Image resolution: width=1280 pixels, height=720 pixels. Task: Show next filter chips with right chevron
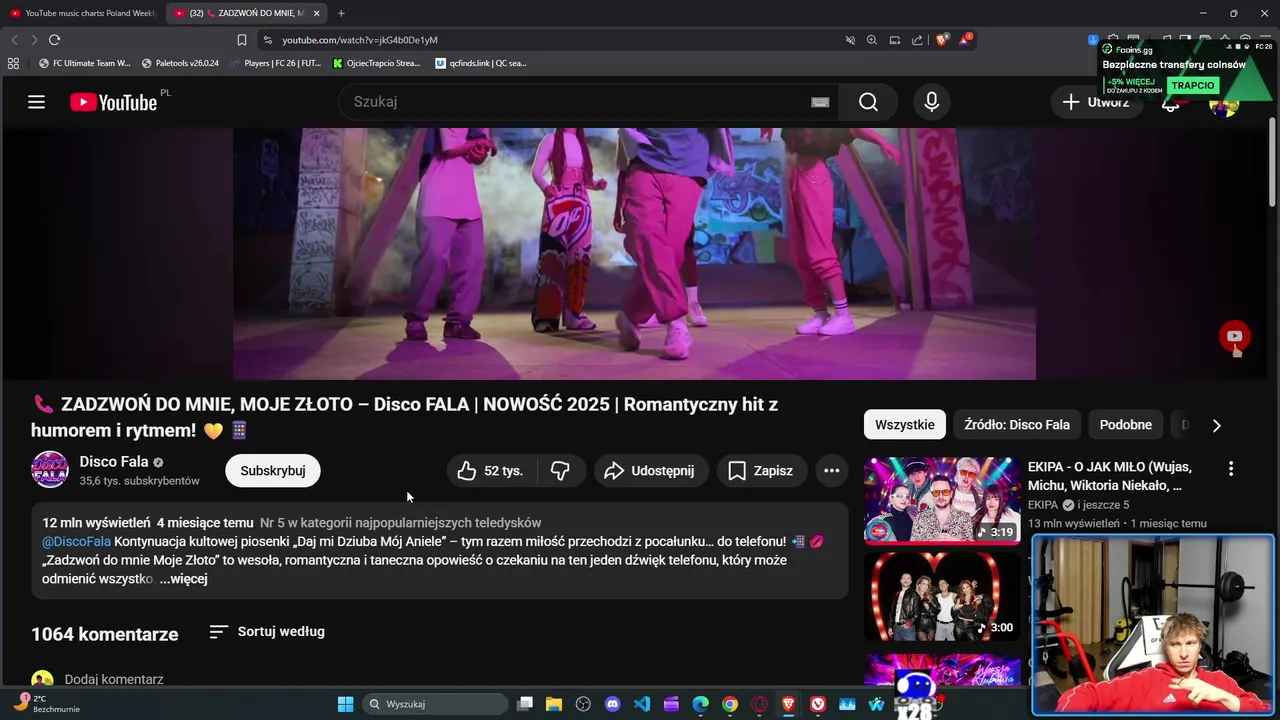click(1216, 425)
